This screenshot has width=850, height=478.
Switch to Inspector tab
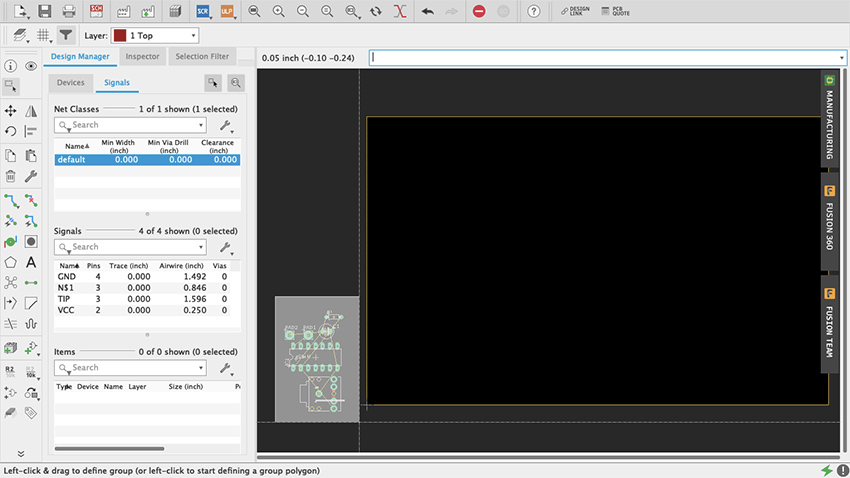143,56
